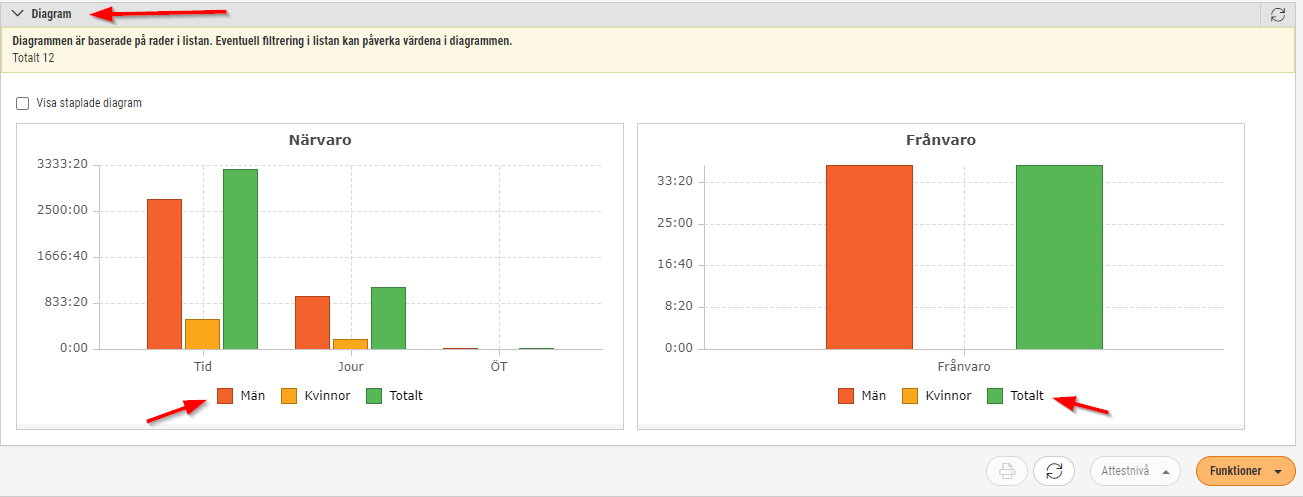1303x497 pixels.
Task: Click the Närvaro chart title
Action: pos(320,140)
